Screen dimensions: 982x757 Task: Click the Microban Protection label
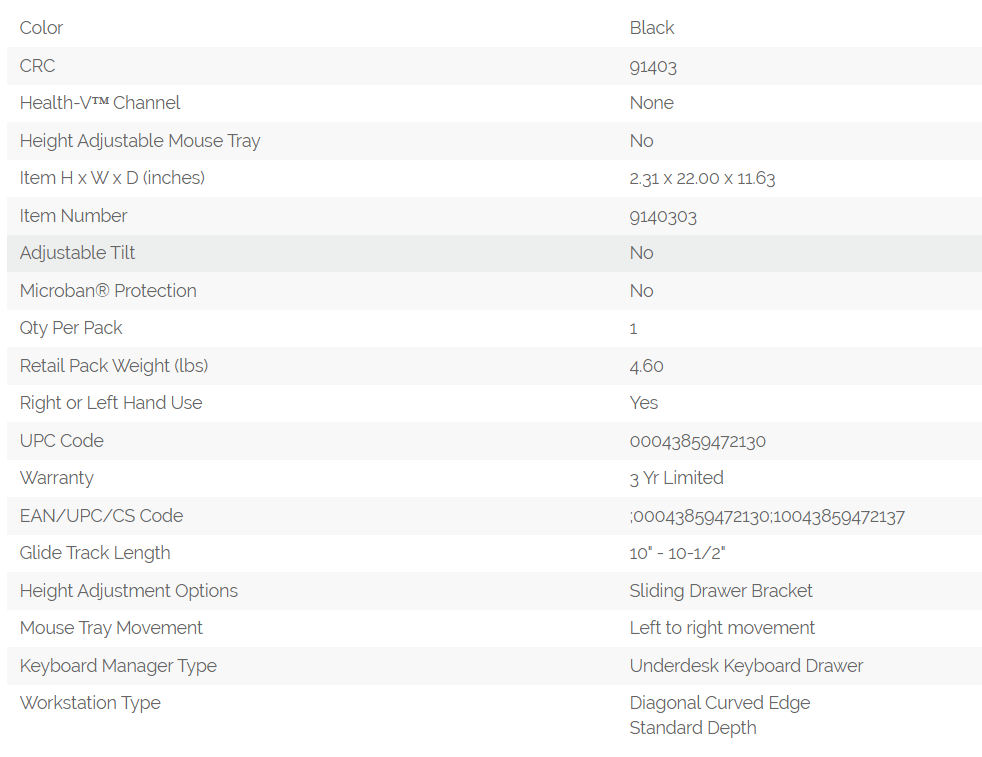108,291
